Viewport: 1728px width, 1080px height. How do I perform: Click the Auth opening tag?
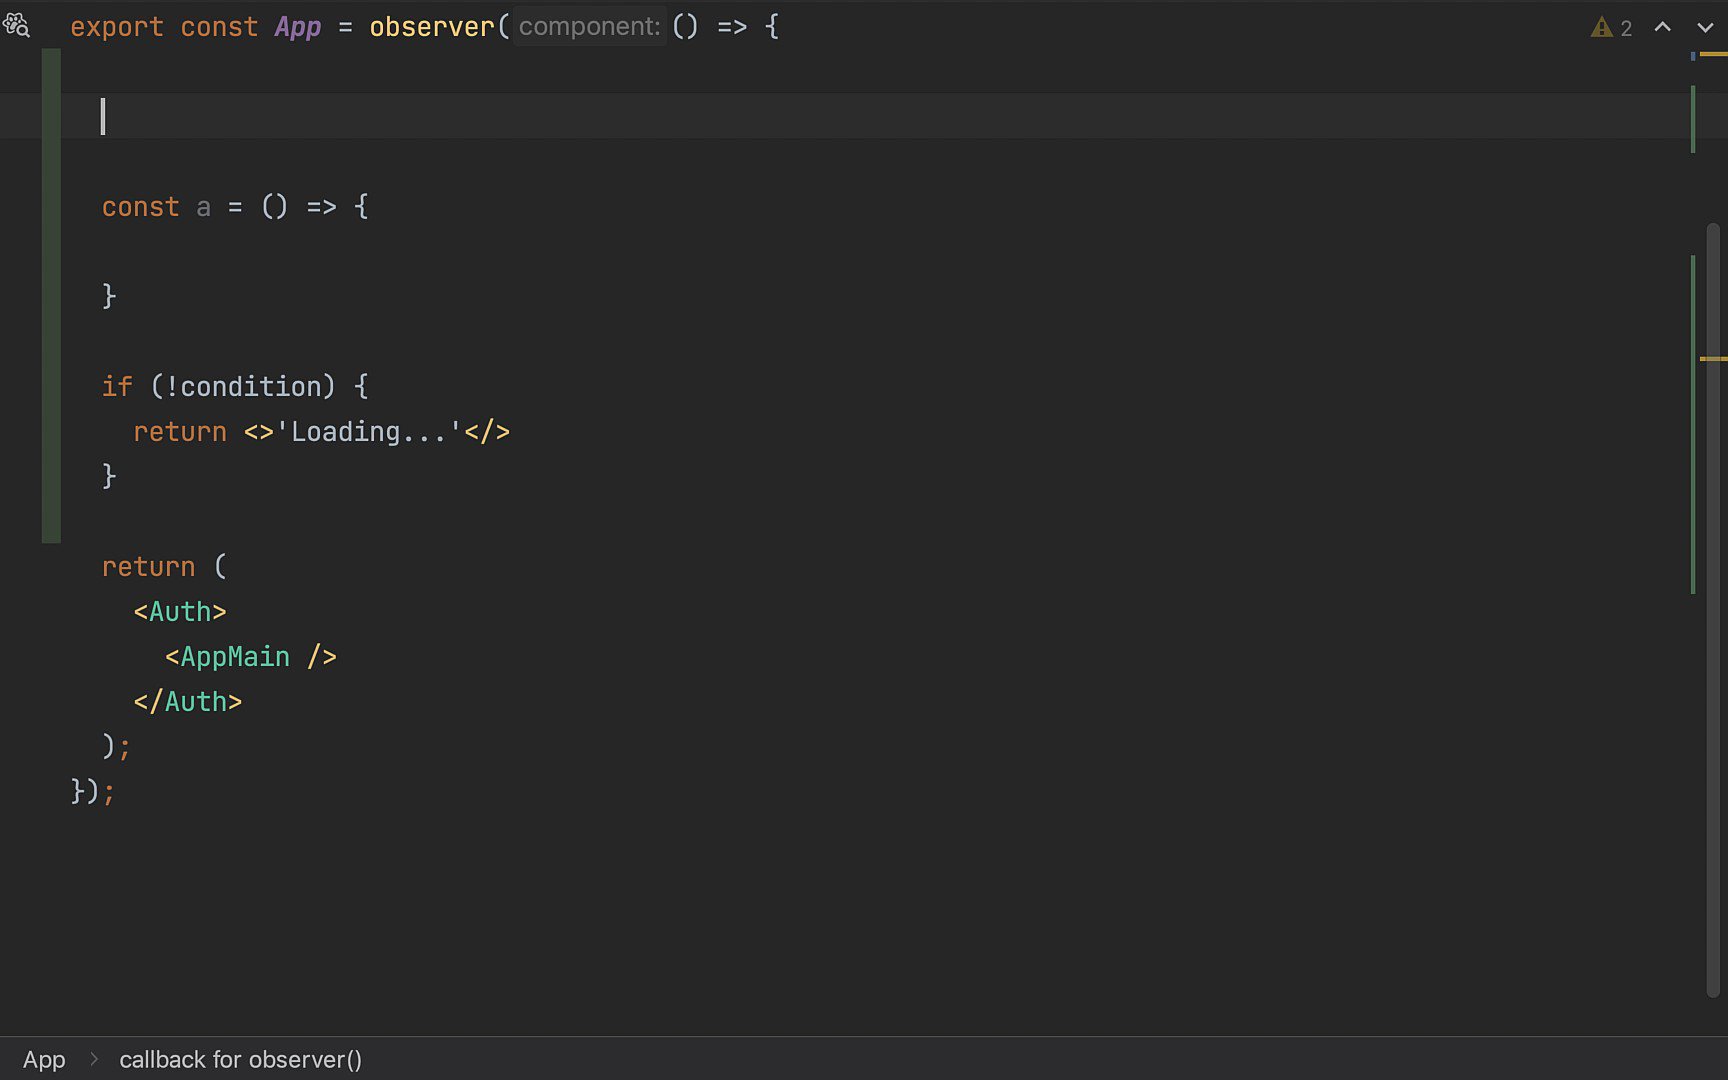point(180,611)
